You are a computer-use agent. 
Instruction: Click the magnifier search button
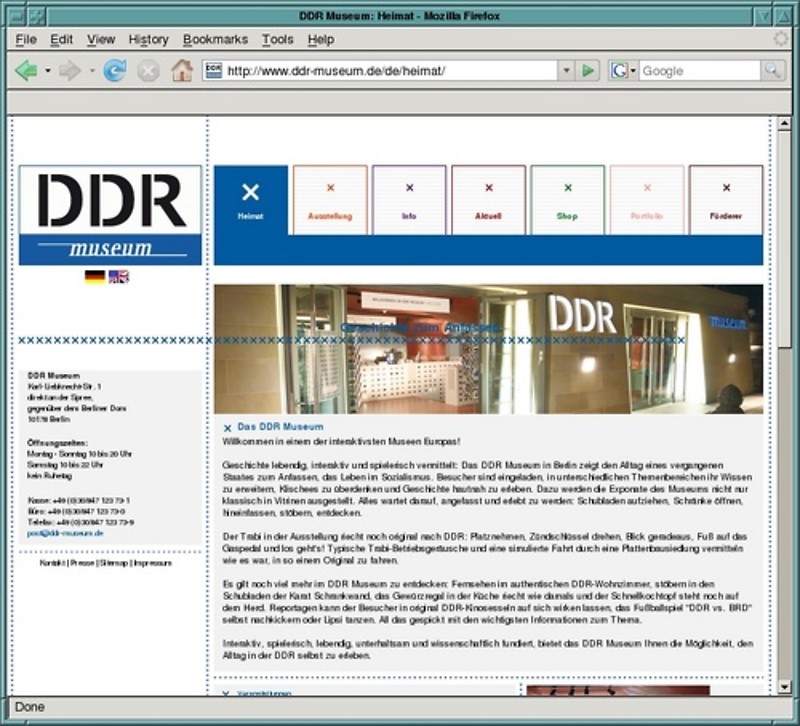click(772, 70)
